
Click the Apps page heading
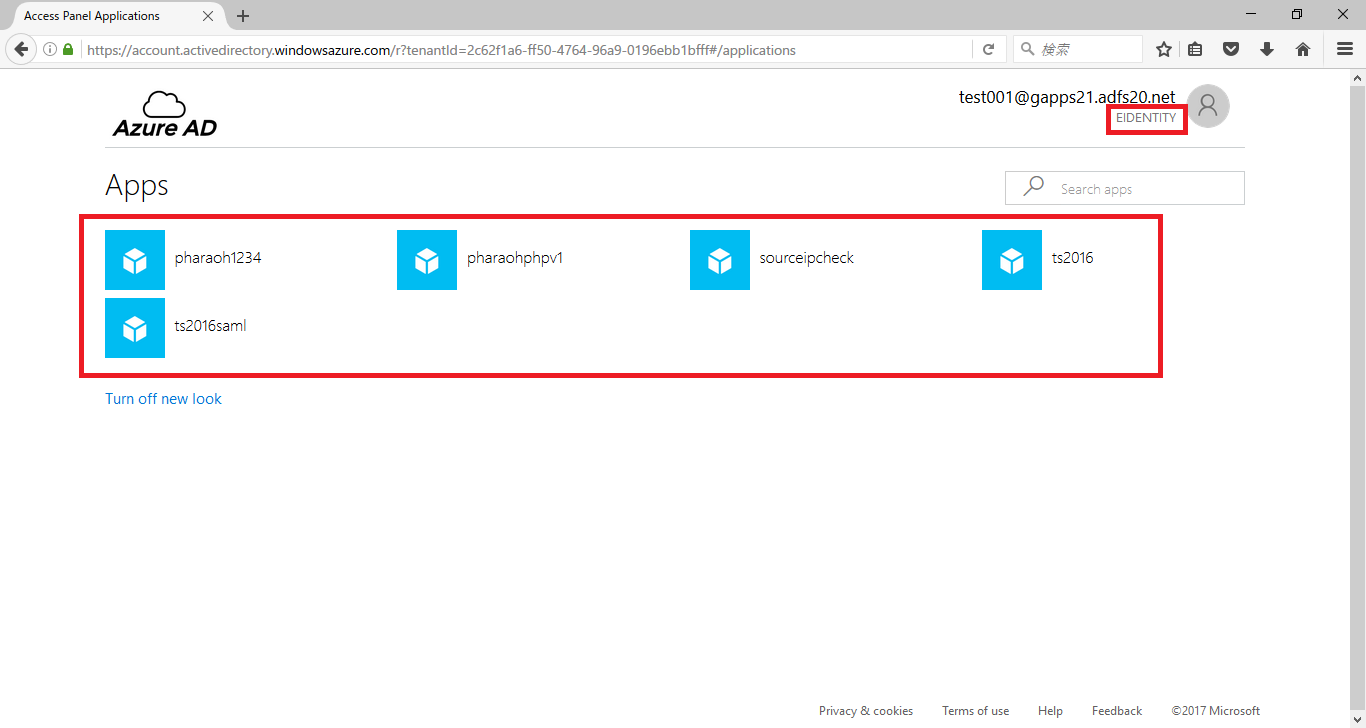point(137,186)
